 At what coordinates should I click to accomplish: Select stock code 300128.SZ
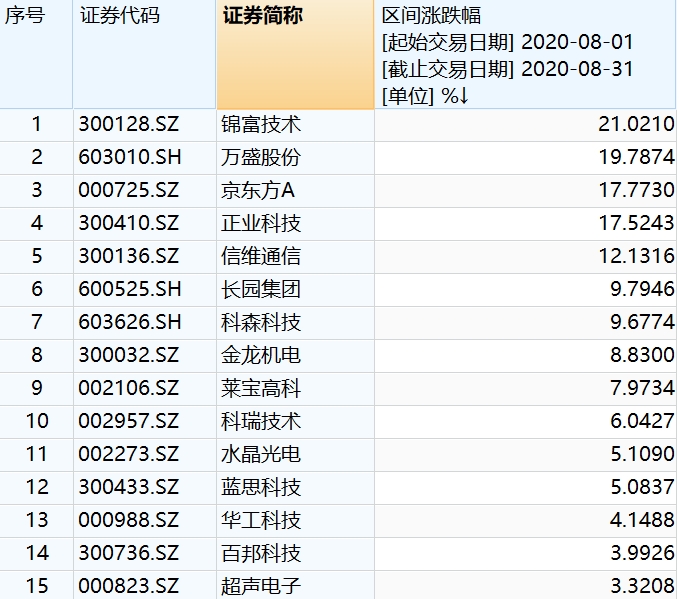click(129, 125)
